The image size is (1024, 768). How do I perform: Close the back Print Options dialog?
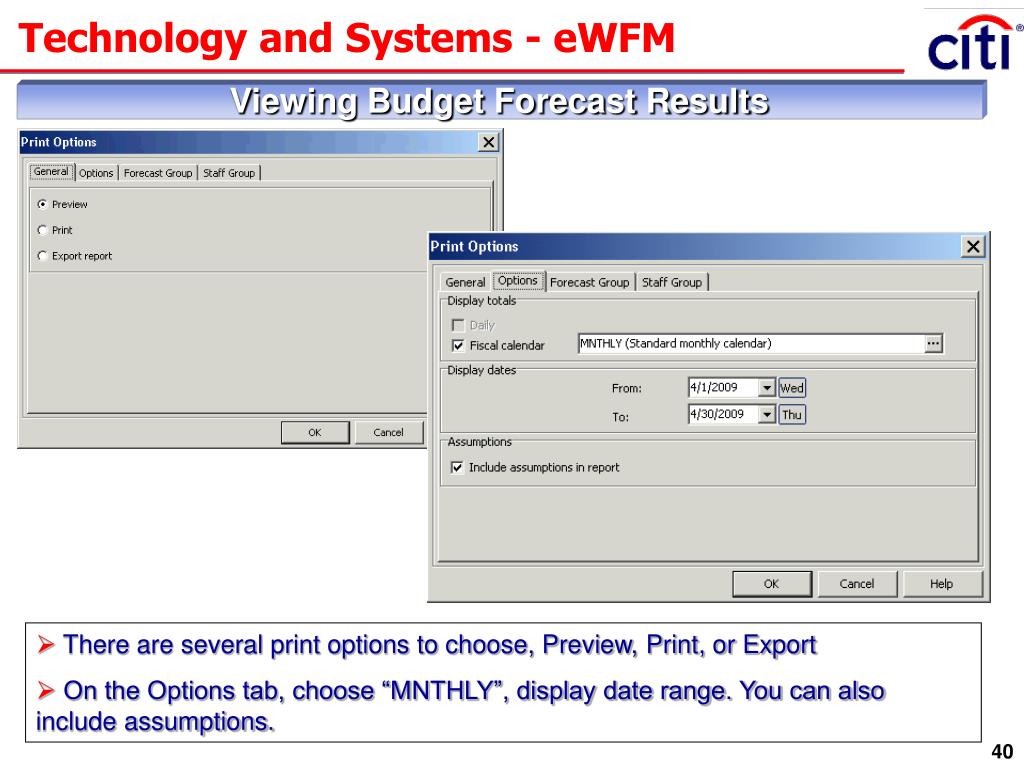coord(488,142)
